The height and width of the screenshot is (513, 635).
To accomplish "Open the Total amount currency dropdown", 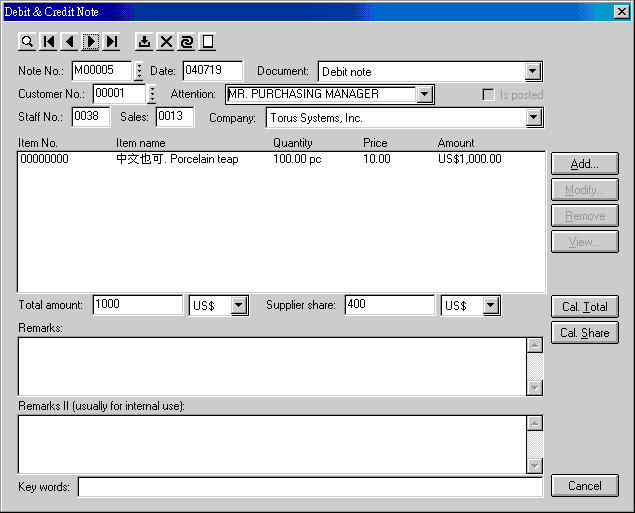I will tap(239, 305).
